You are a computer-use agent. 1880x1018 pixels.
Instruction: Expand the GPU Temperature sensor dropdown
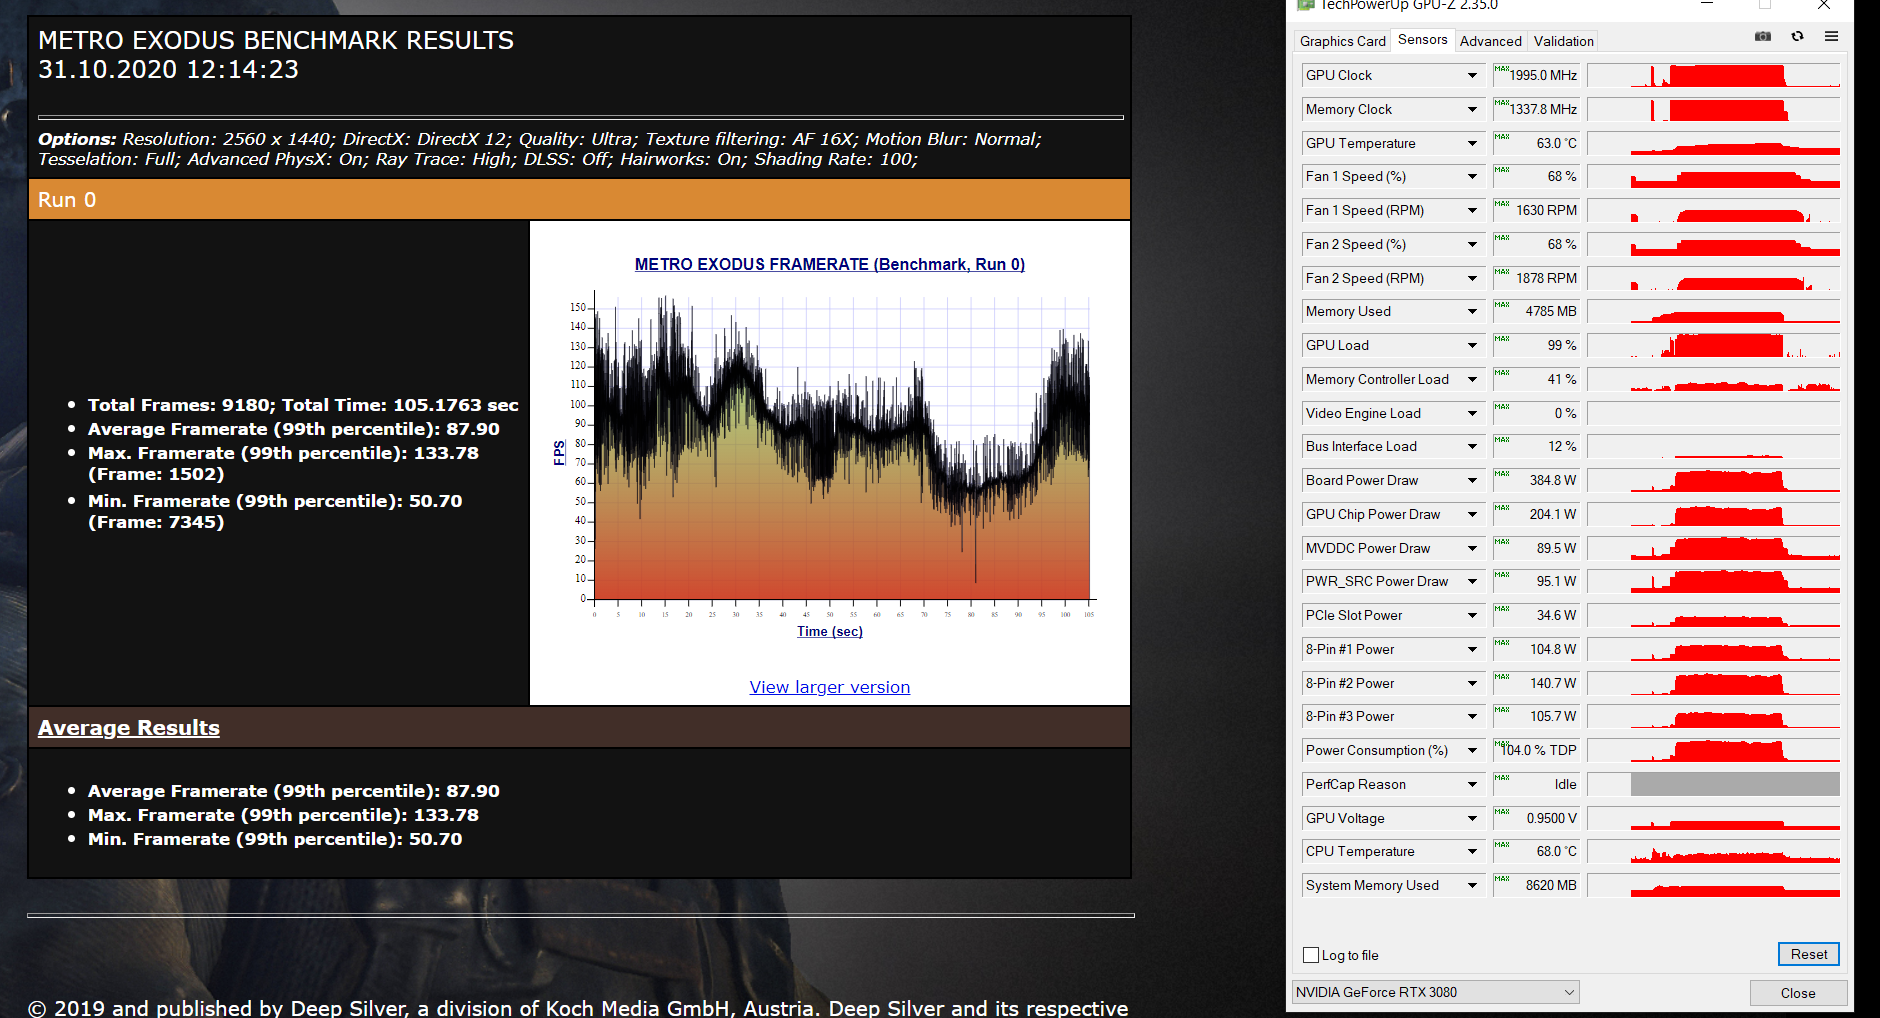1472,144
